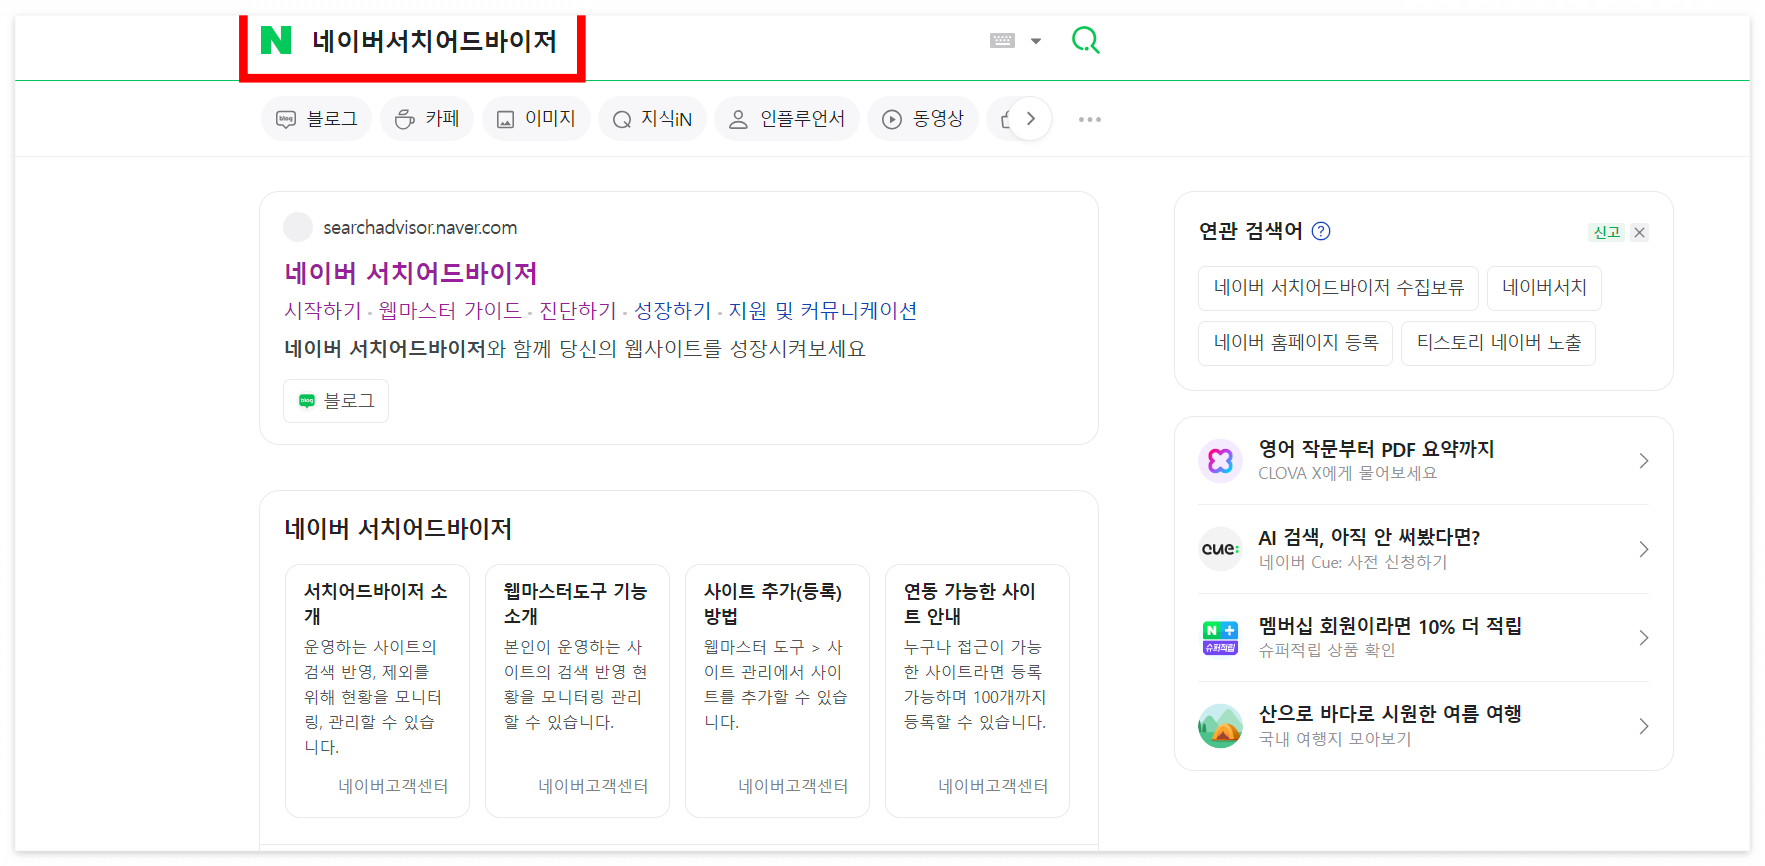Click 네이버고객센터 under 서치어드바이저 소개 card
This screenshot has height=866, width=1765.
point(393,786)
